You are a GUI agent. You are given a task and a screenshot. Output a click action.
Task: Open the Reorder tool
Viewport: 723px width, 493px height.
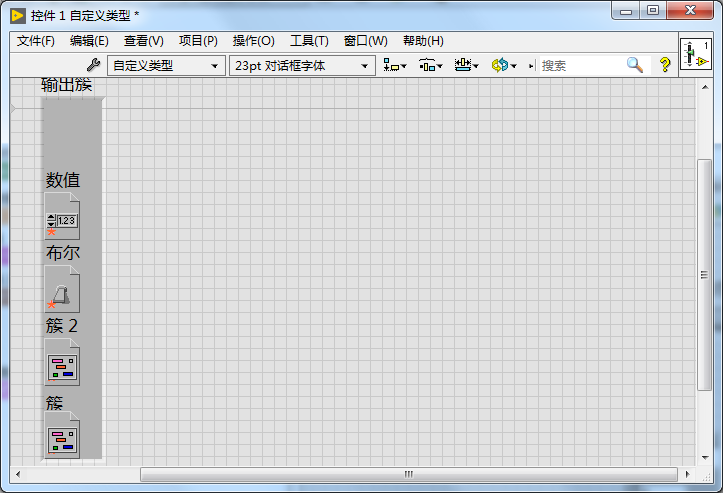pyautogui.click(x=504, y=65)
